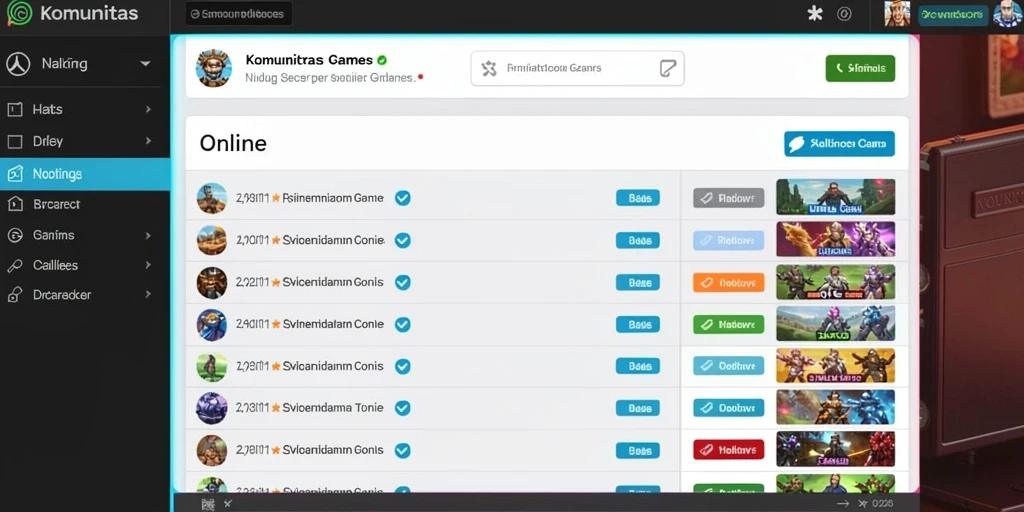Click the green Komunitas spiral logo
The height and width of the screenshot is (512, 1024).
pyautogui.click(x=19, y=13)
